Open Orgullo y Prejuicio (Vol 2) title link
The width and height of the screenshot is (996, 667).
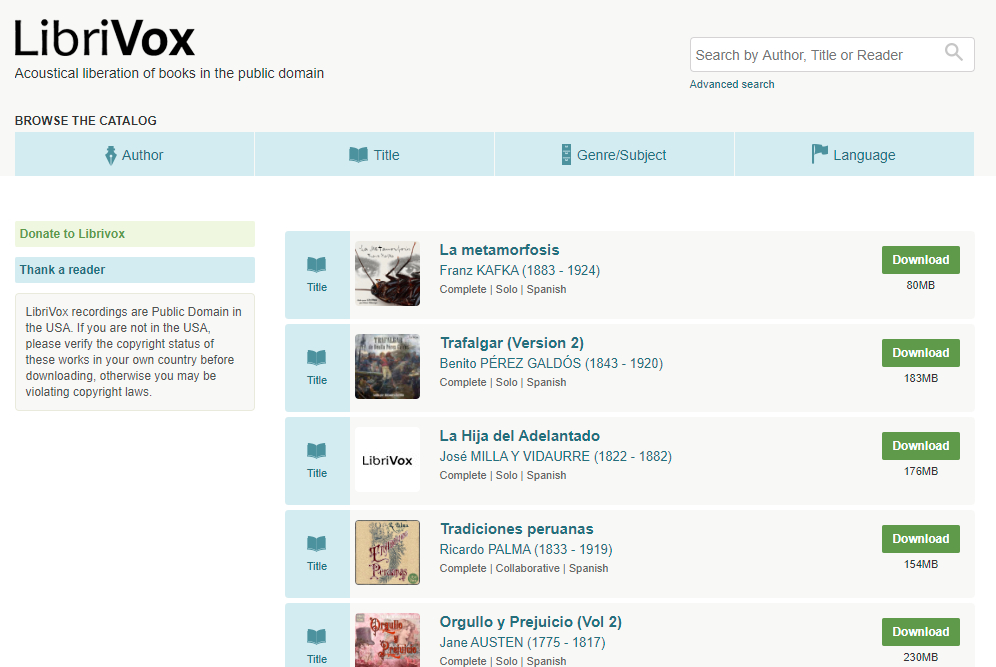click(530, 622)
